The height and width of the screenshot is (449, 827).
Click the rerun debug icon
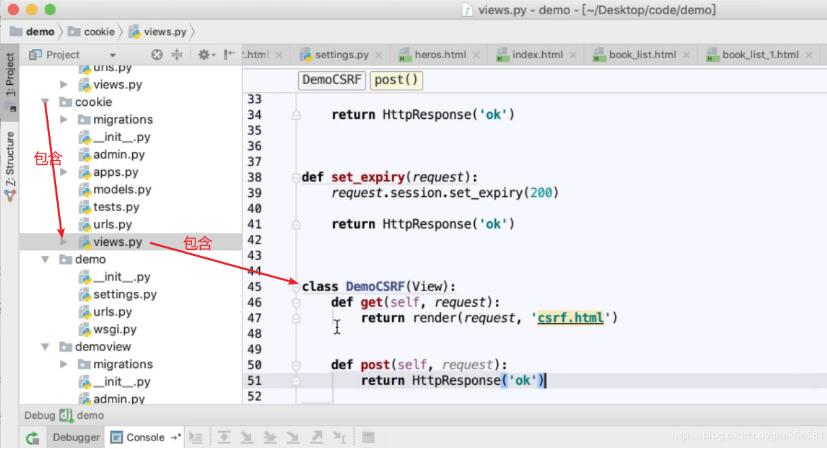tap(33, 438)
